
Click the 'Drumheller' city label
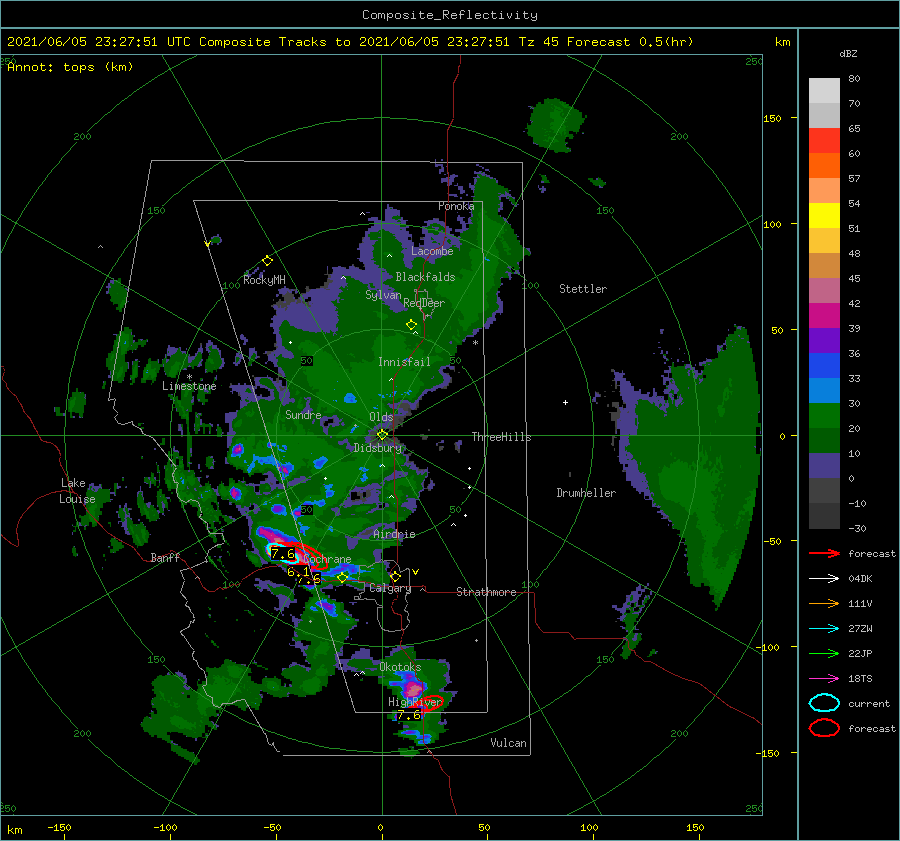(x=586, y=493)
